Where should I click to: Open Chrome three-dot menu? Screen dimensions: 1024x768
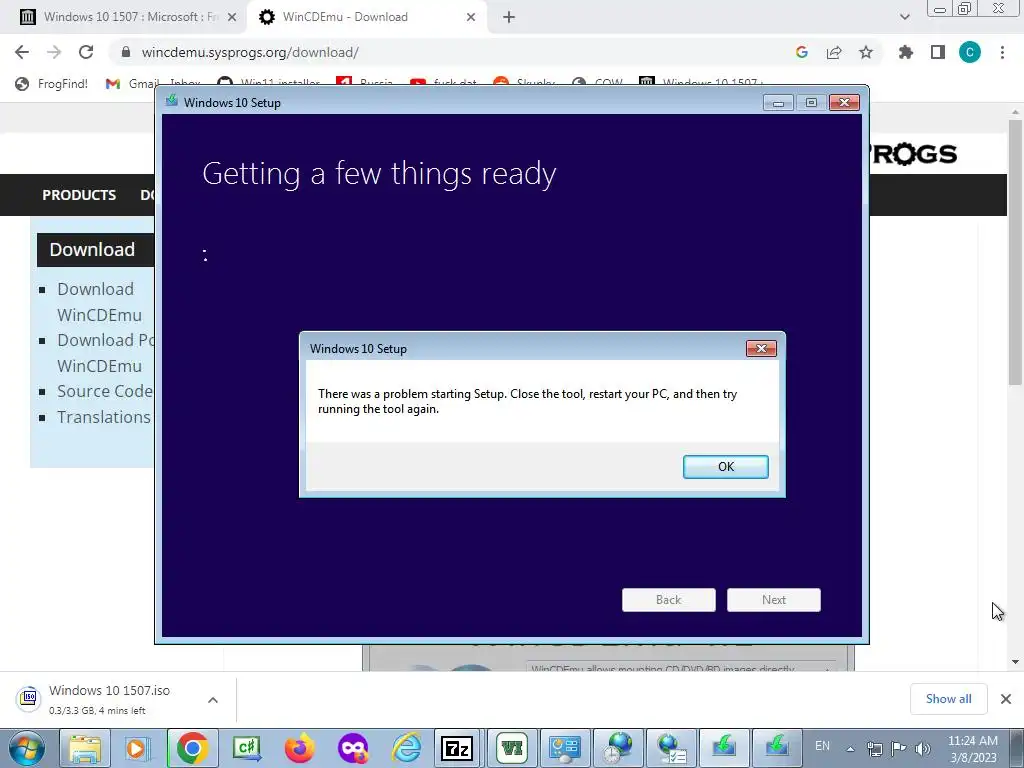coord(1002,52)
